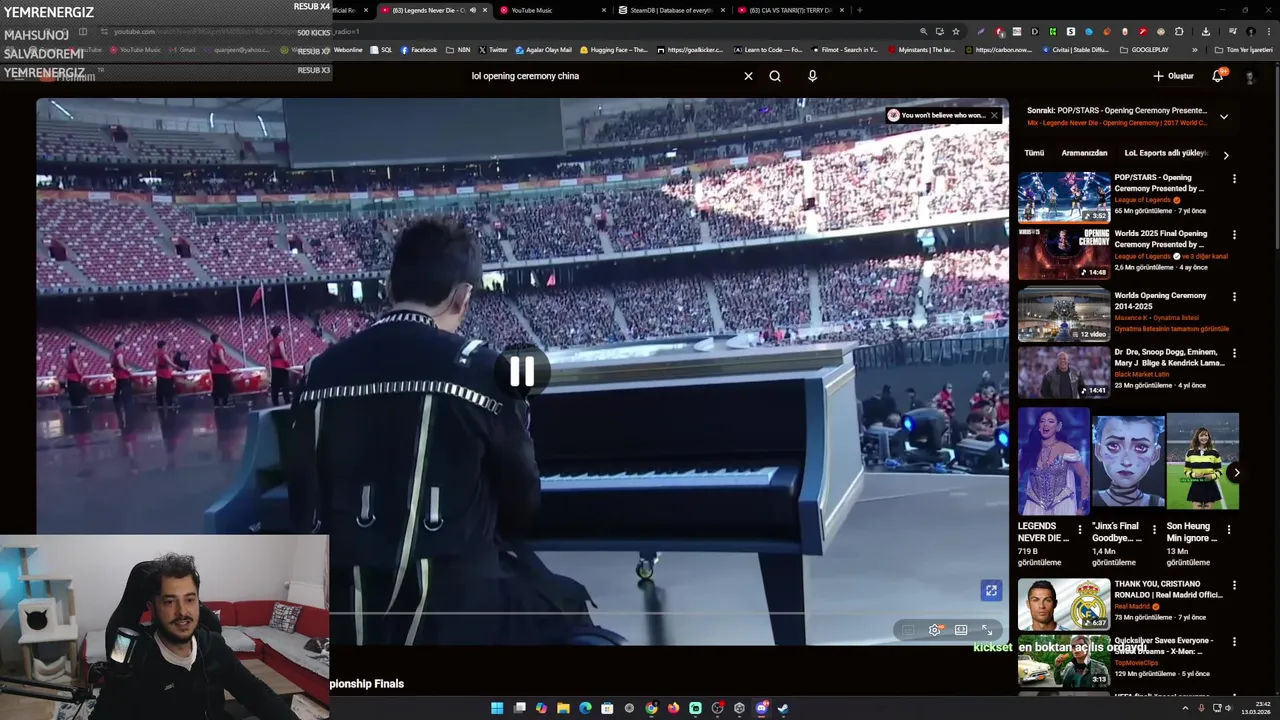Open the player settings gear icon
This screenshot has width=1280, height=720.
coord(935,630)
